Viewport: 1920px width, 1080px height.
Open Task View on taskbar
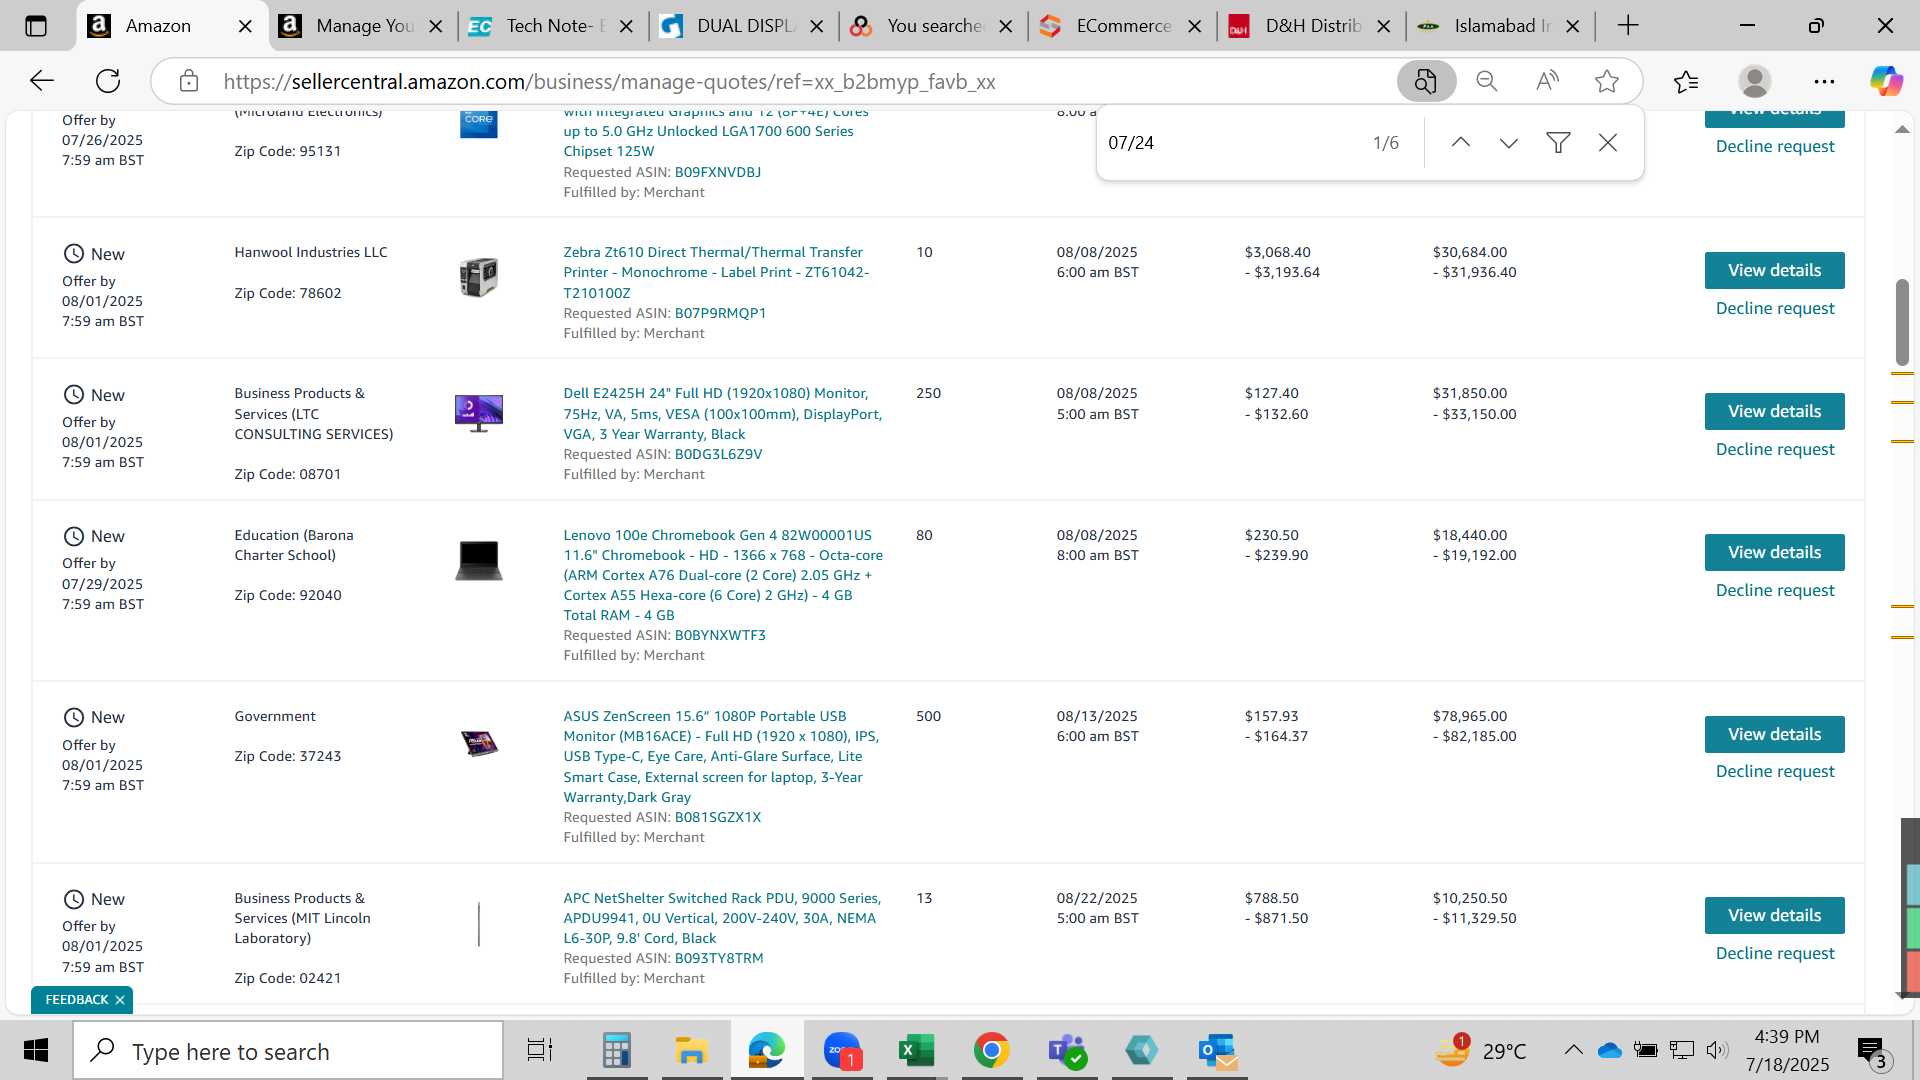[x=540, y=1051]
